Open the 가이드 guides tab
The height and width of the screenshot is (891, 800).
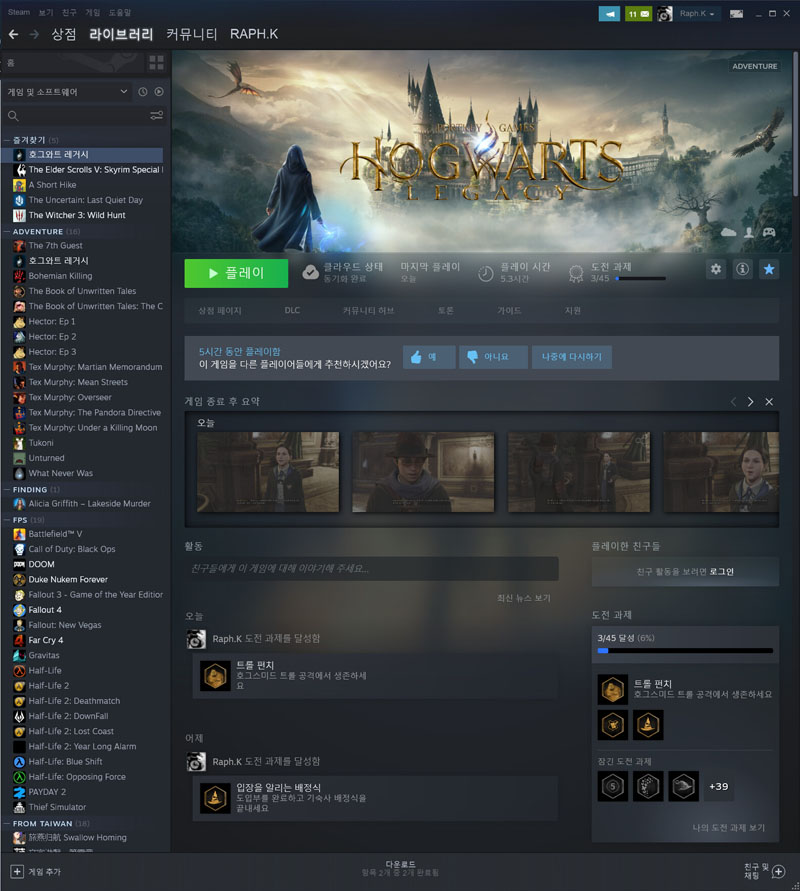tap(509, 310)
